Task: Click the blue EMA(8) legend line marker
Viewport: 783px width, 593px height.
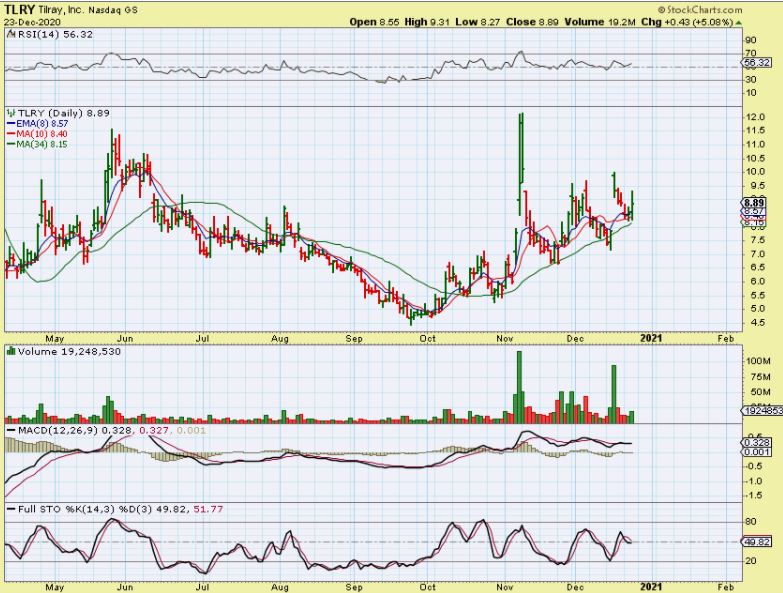Action: click(9, 124)
